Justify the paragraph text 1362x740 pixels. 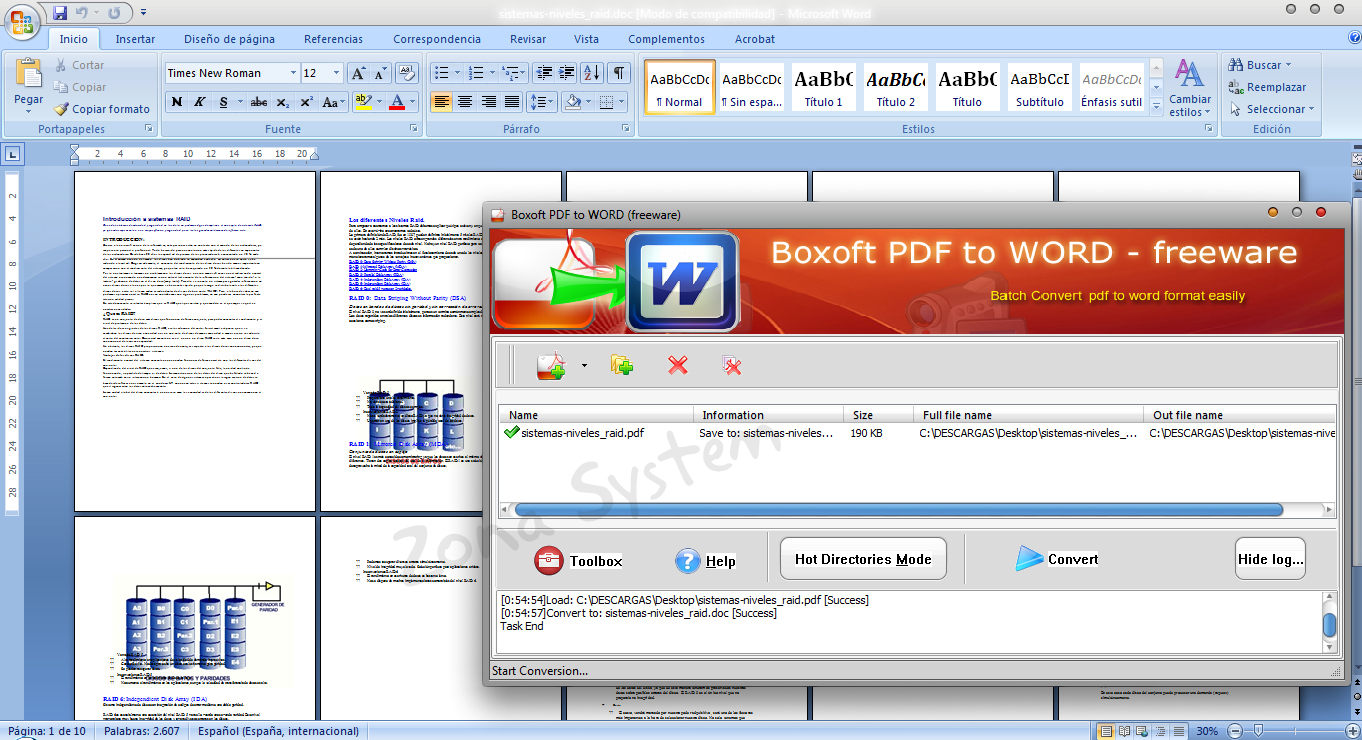512,102
